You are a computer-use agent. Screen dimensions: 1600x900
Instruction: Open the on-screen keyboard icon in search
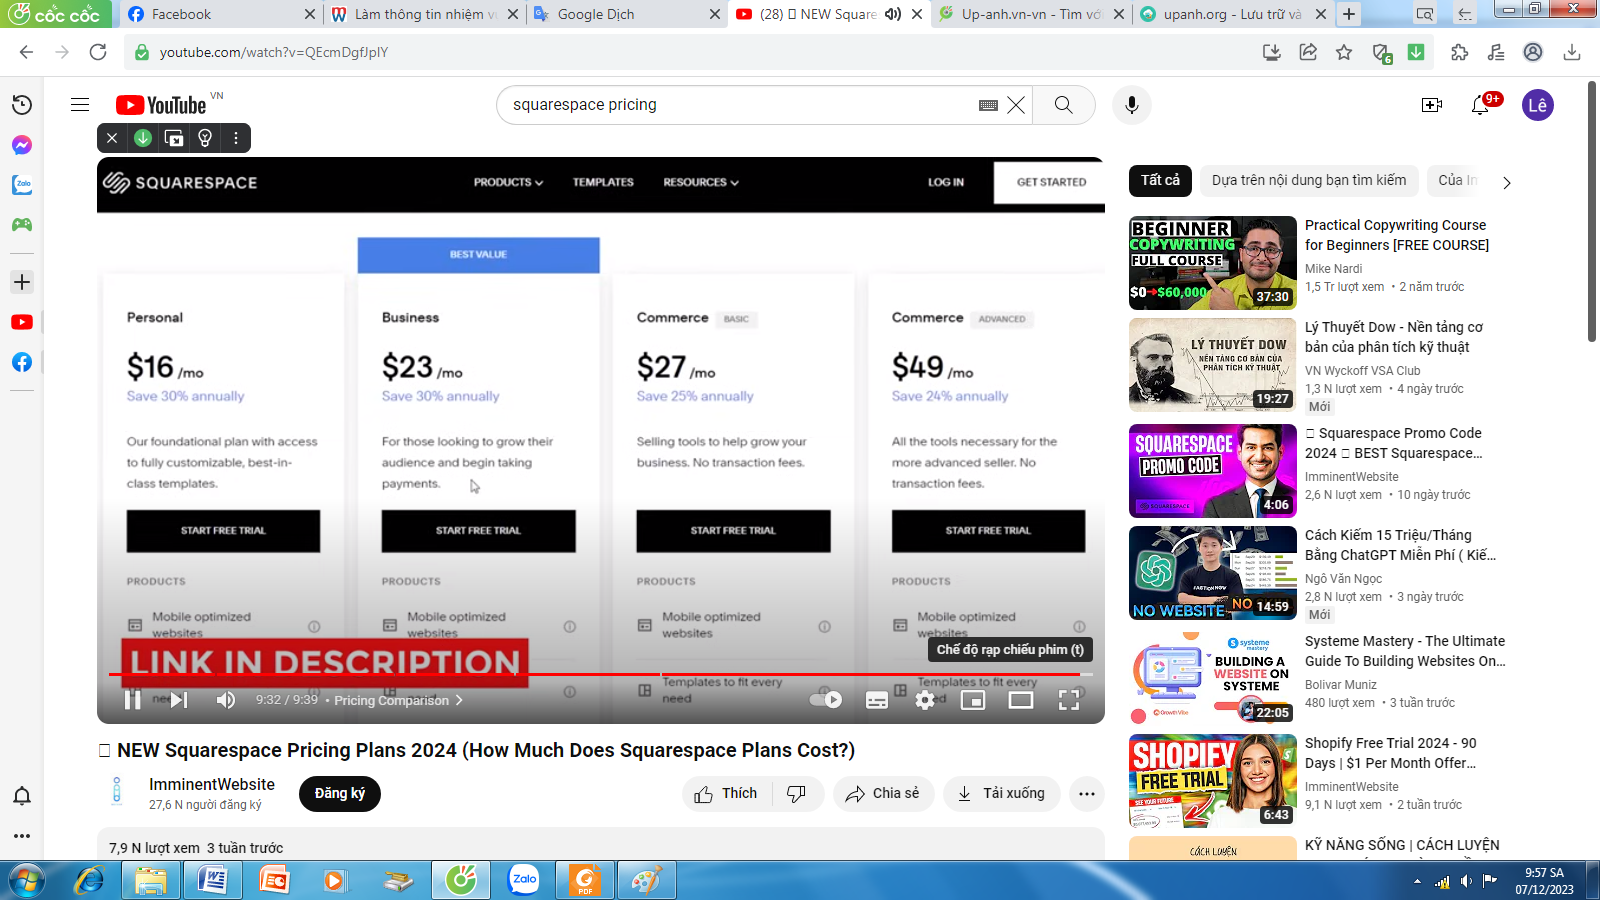coord(988,105)
